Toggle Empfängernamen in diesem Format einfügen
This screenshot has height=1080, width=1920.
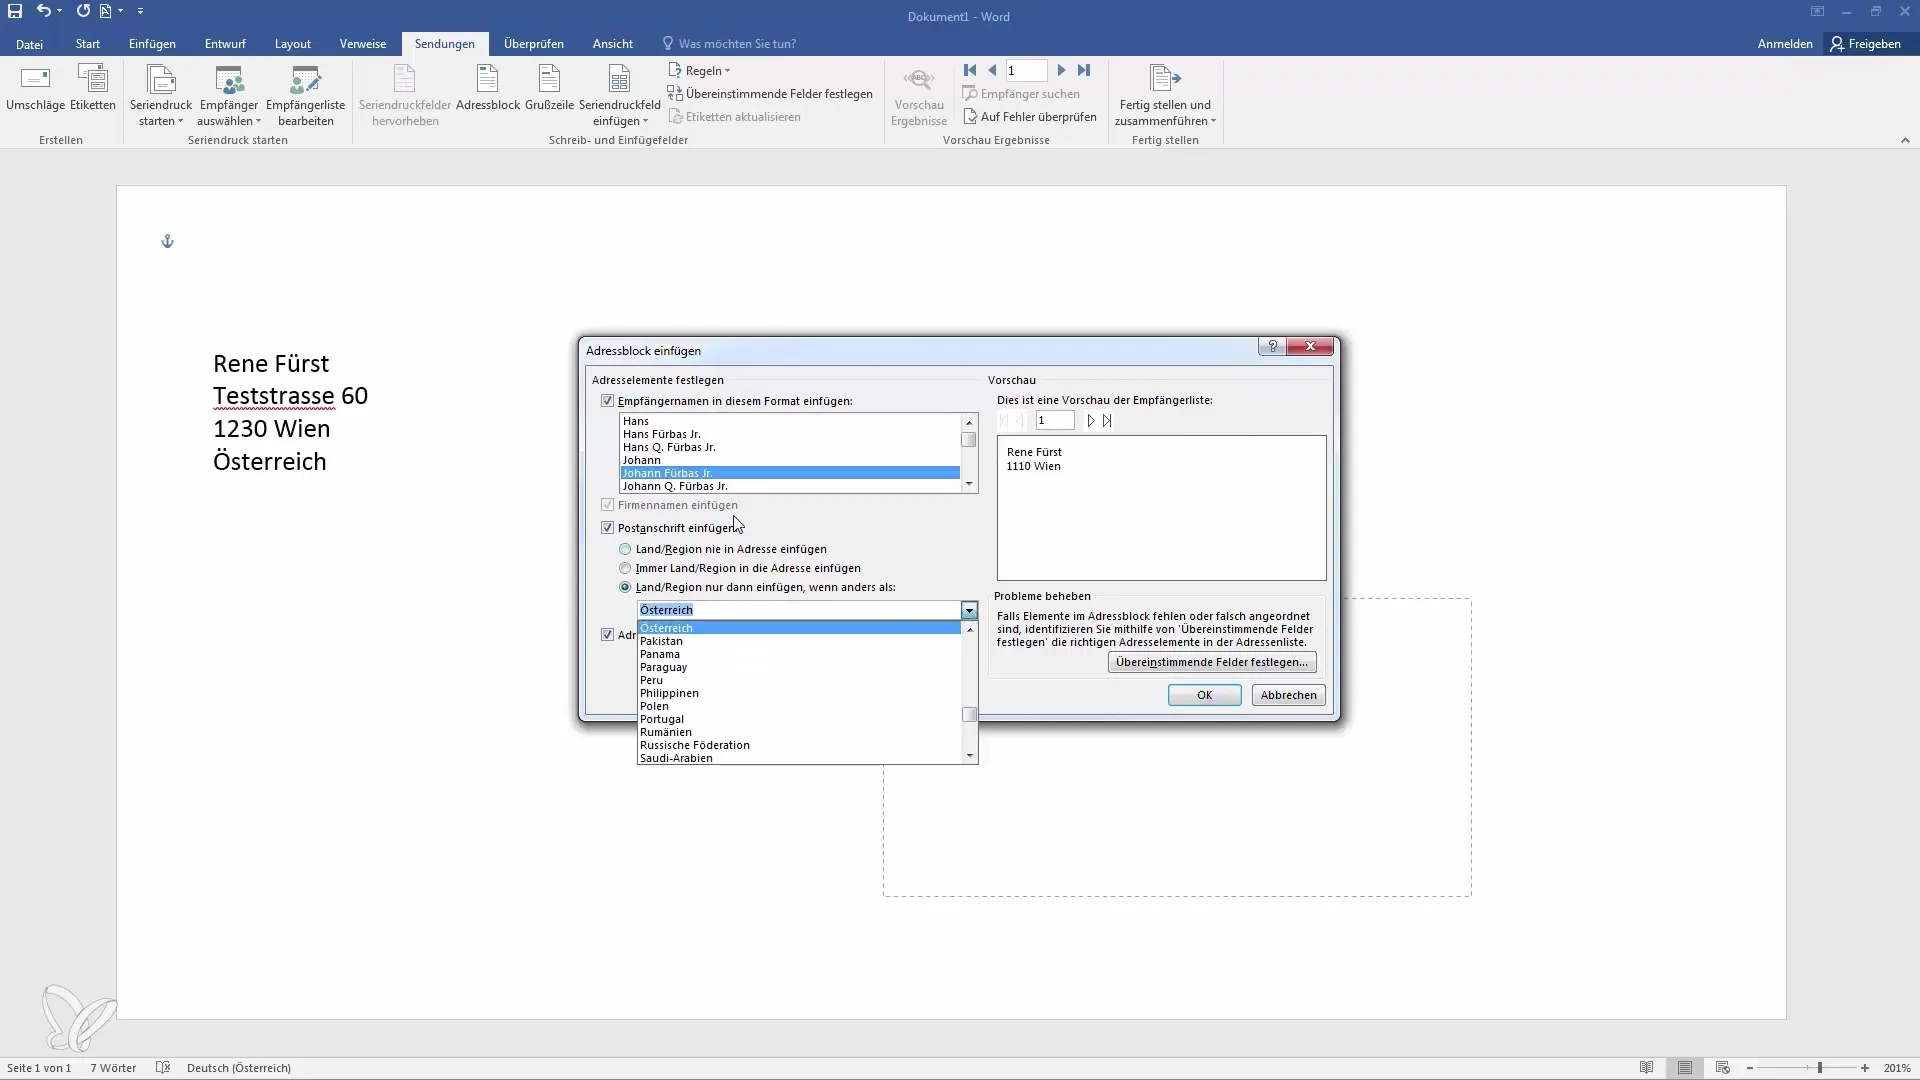[607, 401]
